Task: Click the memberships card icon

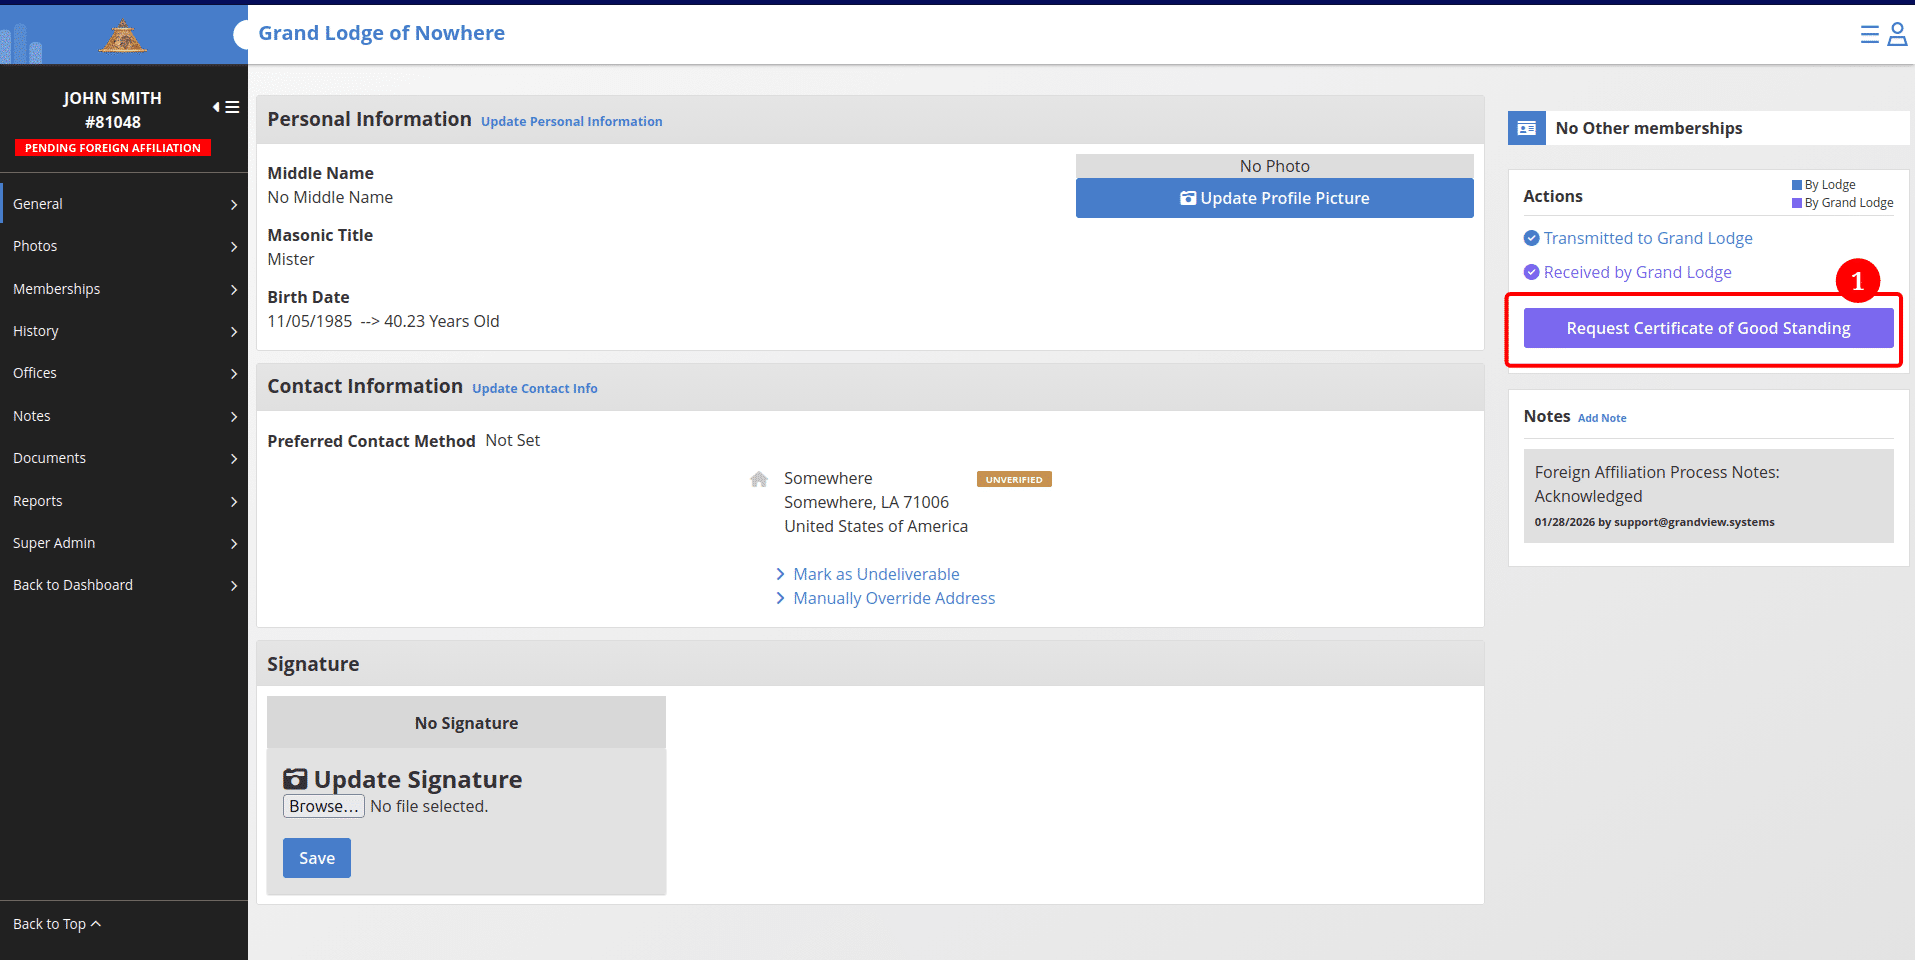Action: pyautogui.click(x=1526, y=128)
